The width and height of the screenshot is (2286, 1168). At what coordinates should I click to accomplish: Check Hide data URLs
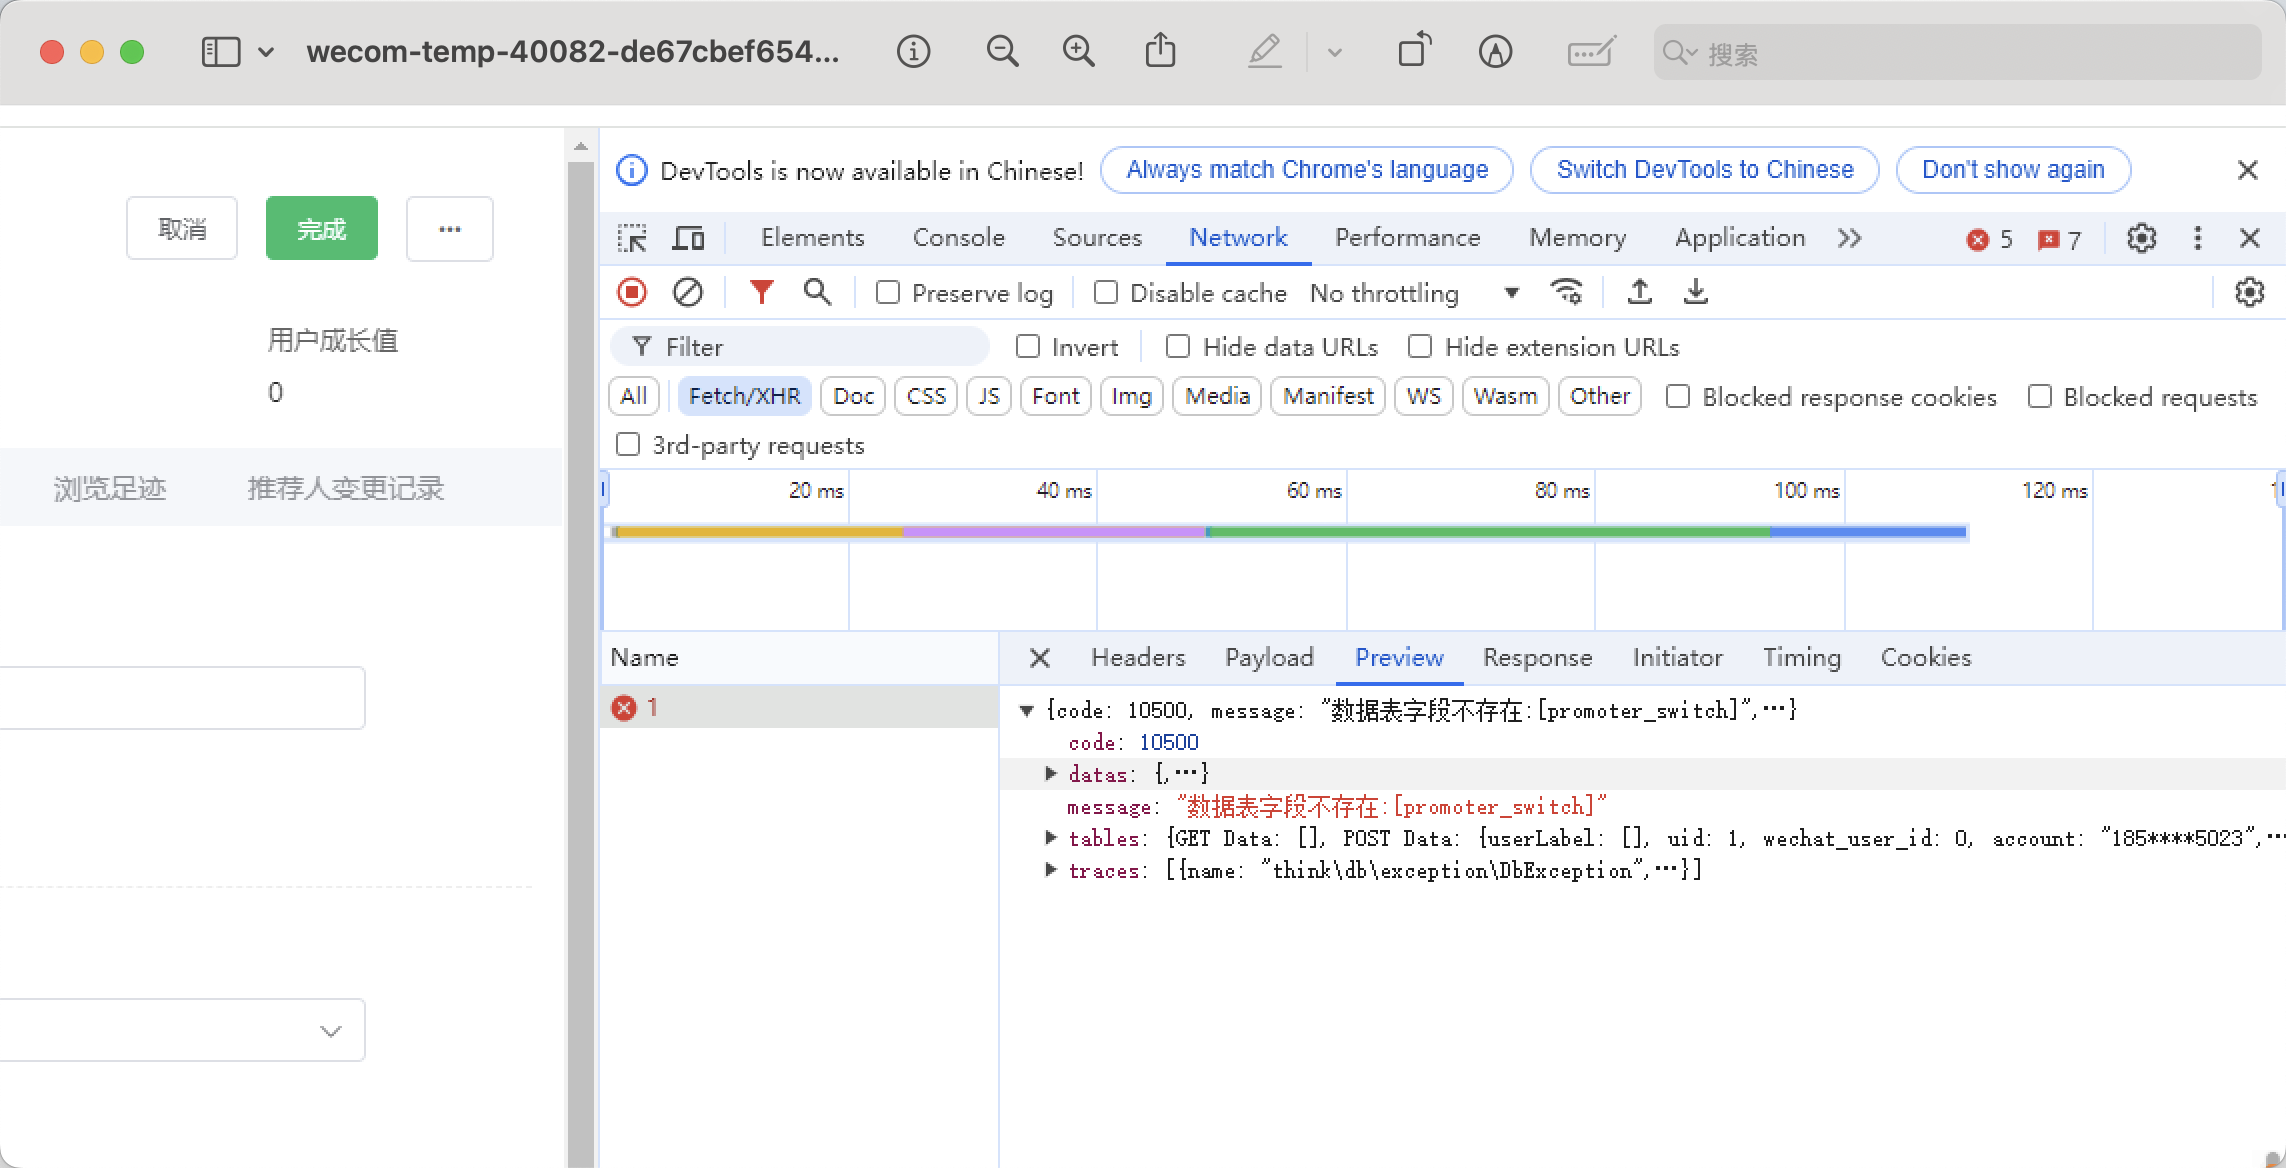pos(1178,347)
